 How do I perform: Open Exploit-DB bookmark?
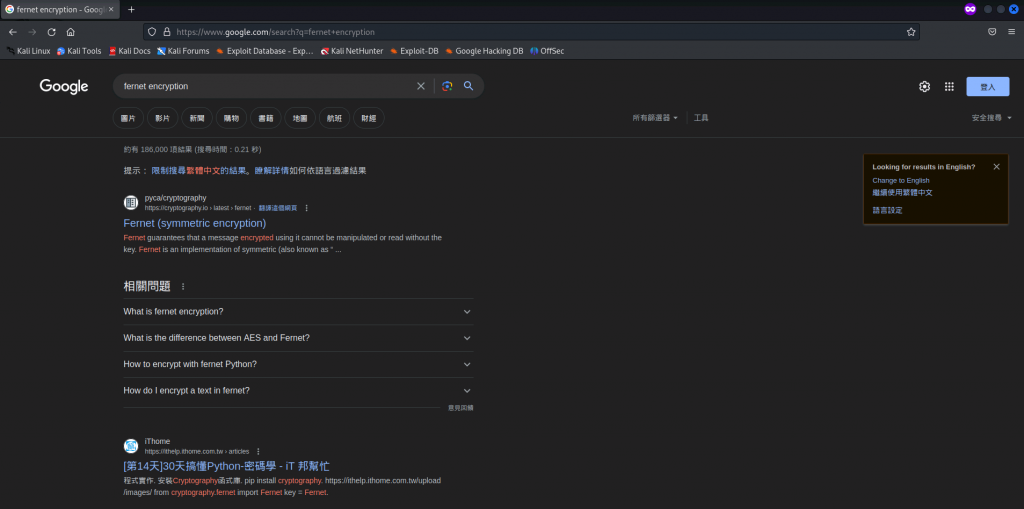tap(414, 51)
